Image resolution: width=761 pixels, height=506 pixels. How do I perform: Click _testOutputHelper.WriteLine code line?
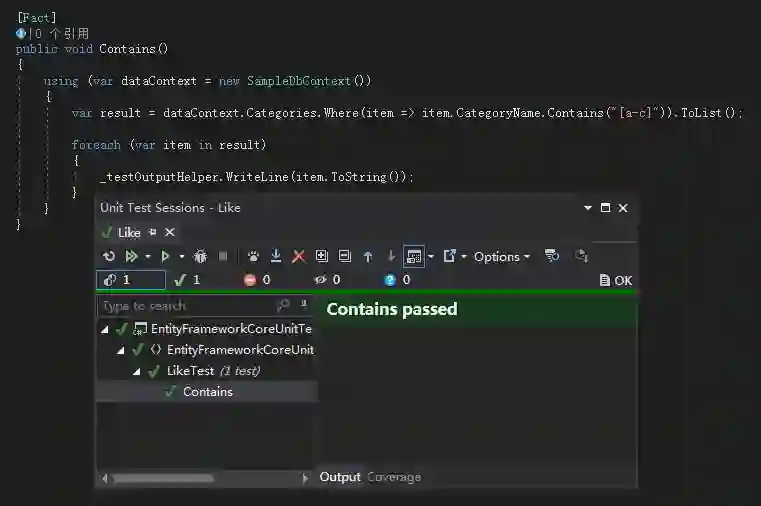[x=257, y=177]
